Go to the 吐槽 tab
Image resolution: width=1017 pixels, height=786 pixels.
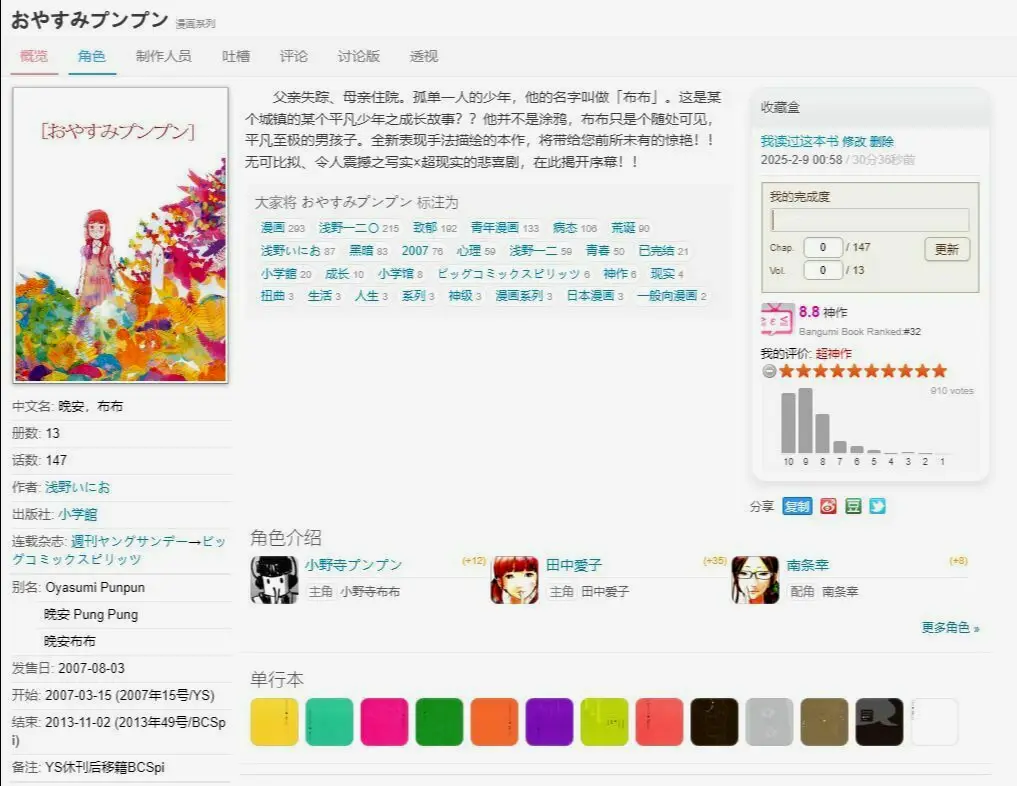(x=236, y=56)
